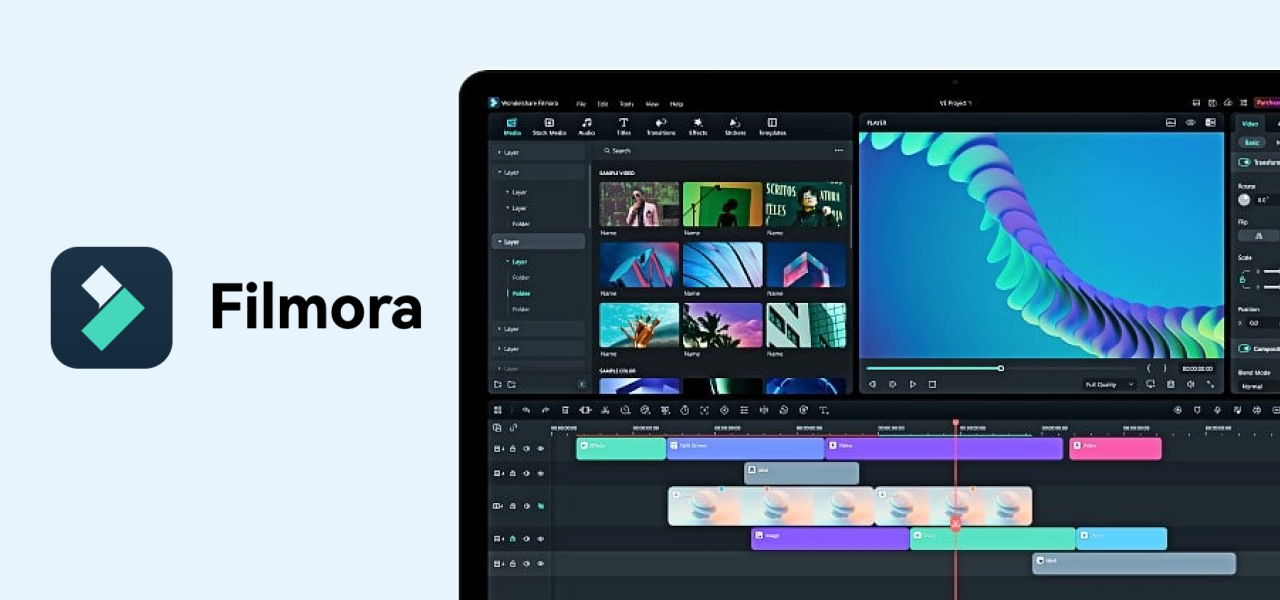
Task: Click the microphone voiceover icon above timeline
Action: pos(1217,410)
